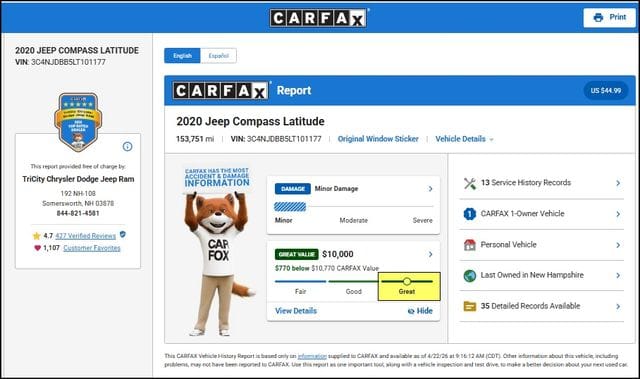Click the CARFAX logo in top banner
This screenshot has width=640, height=379.
click(318, 18)
